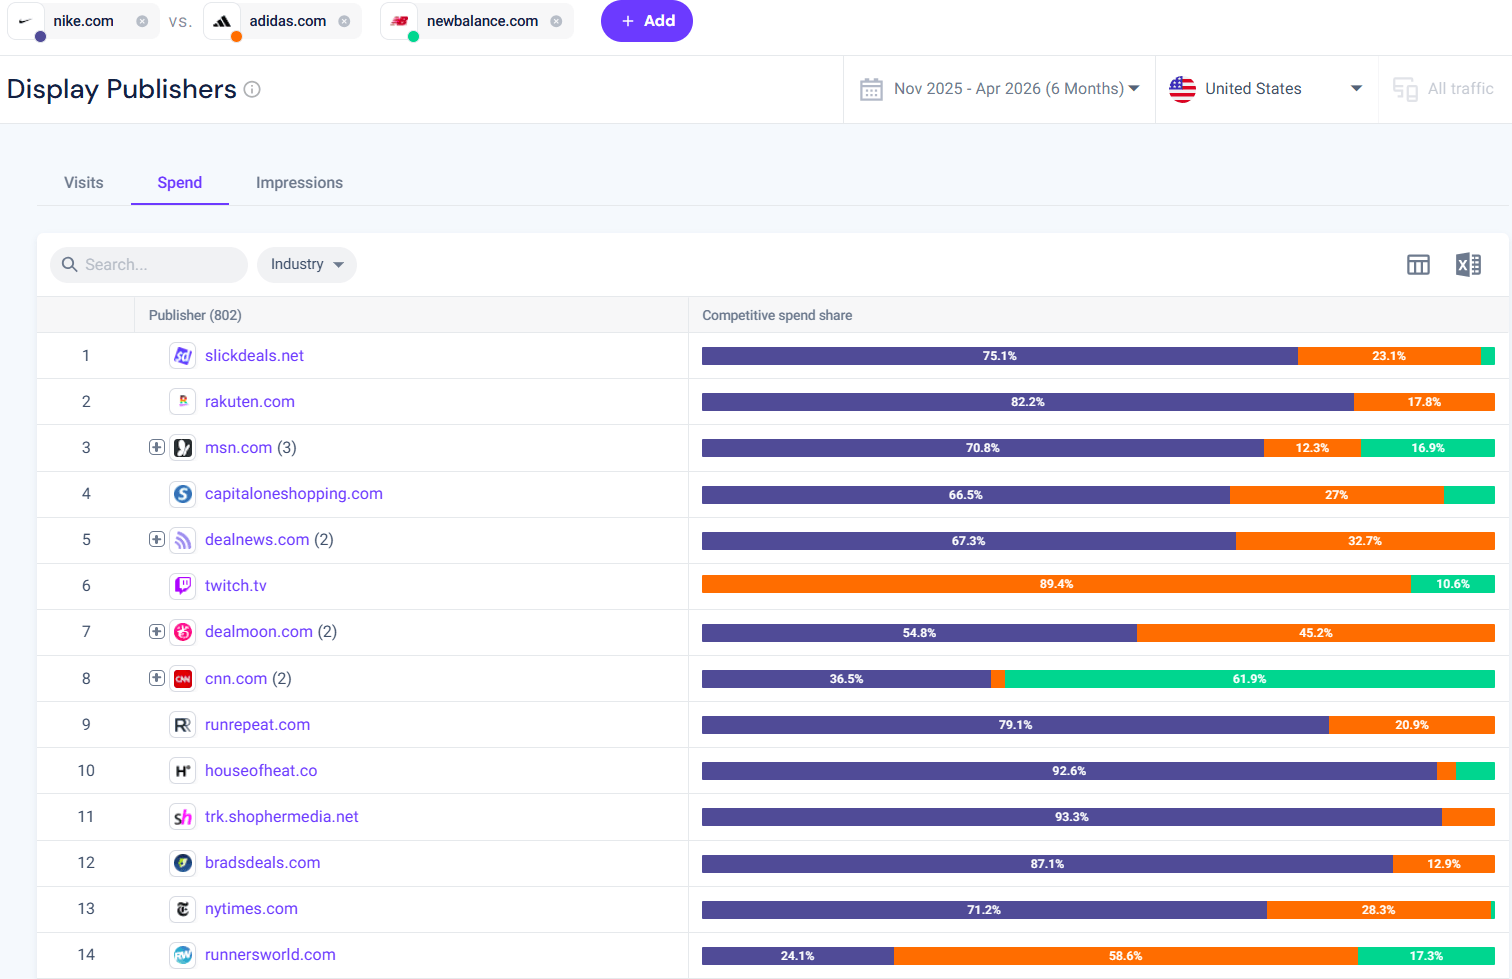Open the slickdeals.net publisher link
Viewport: 1512px width, 979px height.
[x=254, y=356]
